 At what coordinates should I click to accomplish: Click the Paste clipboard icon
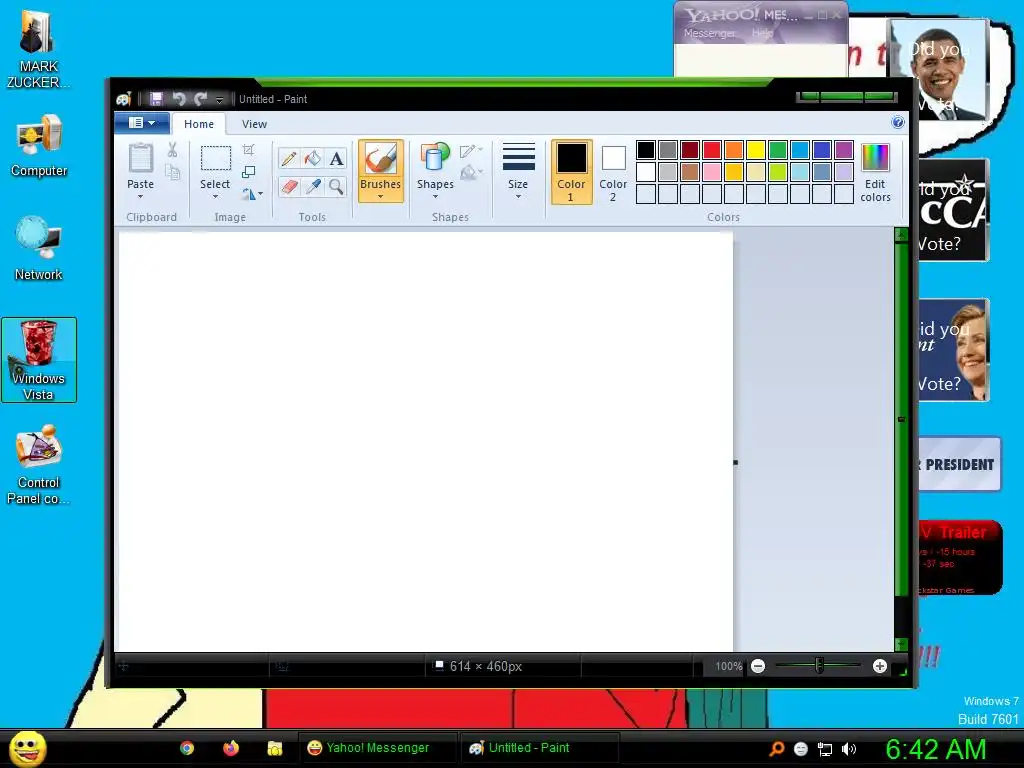tap(140, 158)
